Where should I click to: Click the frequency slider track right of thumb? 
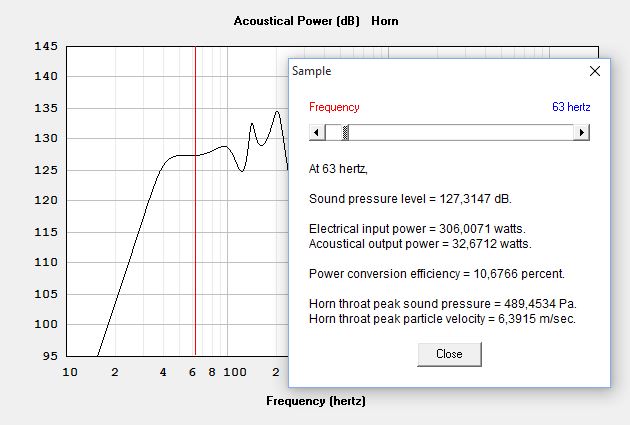tap(461, 132)
